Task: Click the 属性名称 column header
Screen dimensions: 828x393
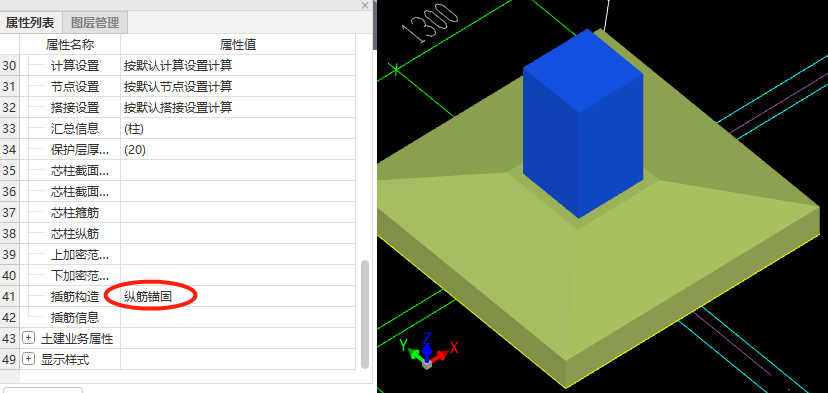Action: coord(70,45)
